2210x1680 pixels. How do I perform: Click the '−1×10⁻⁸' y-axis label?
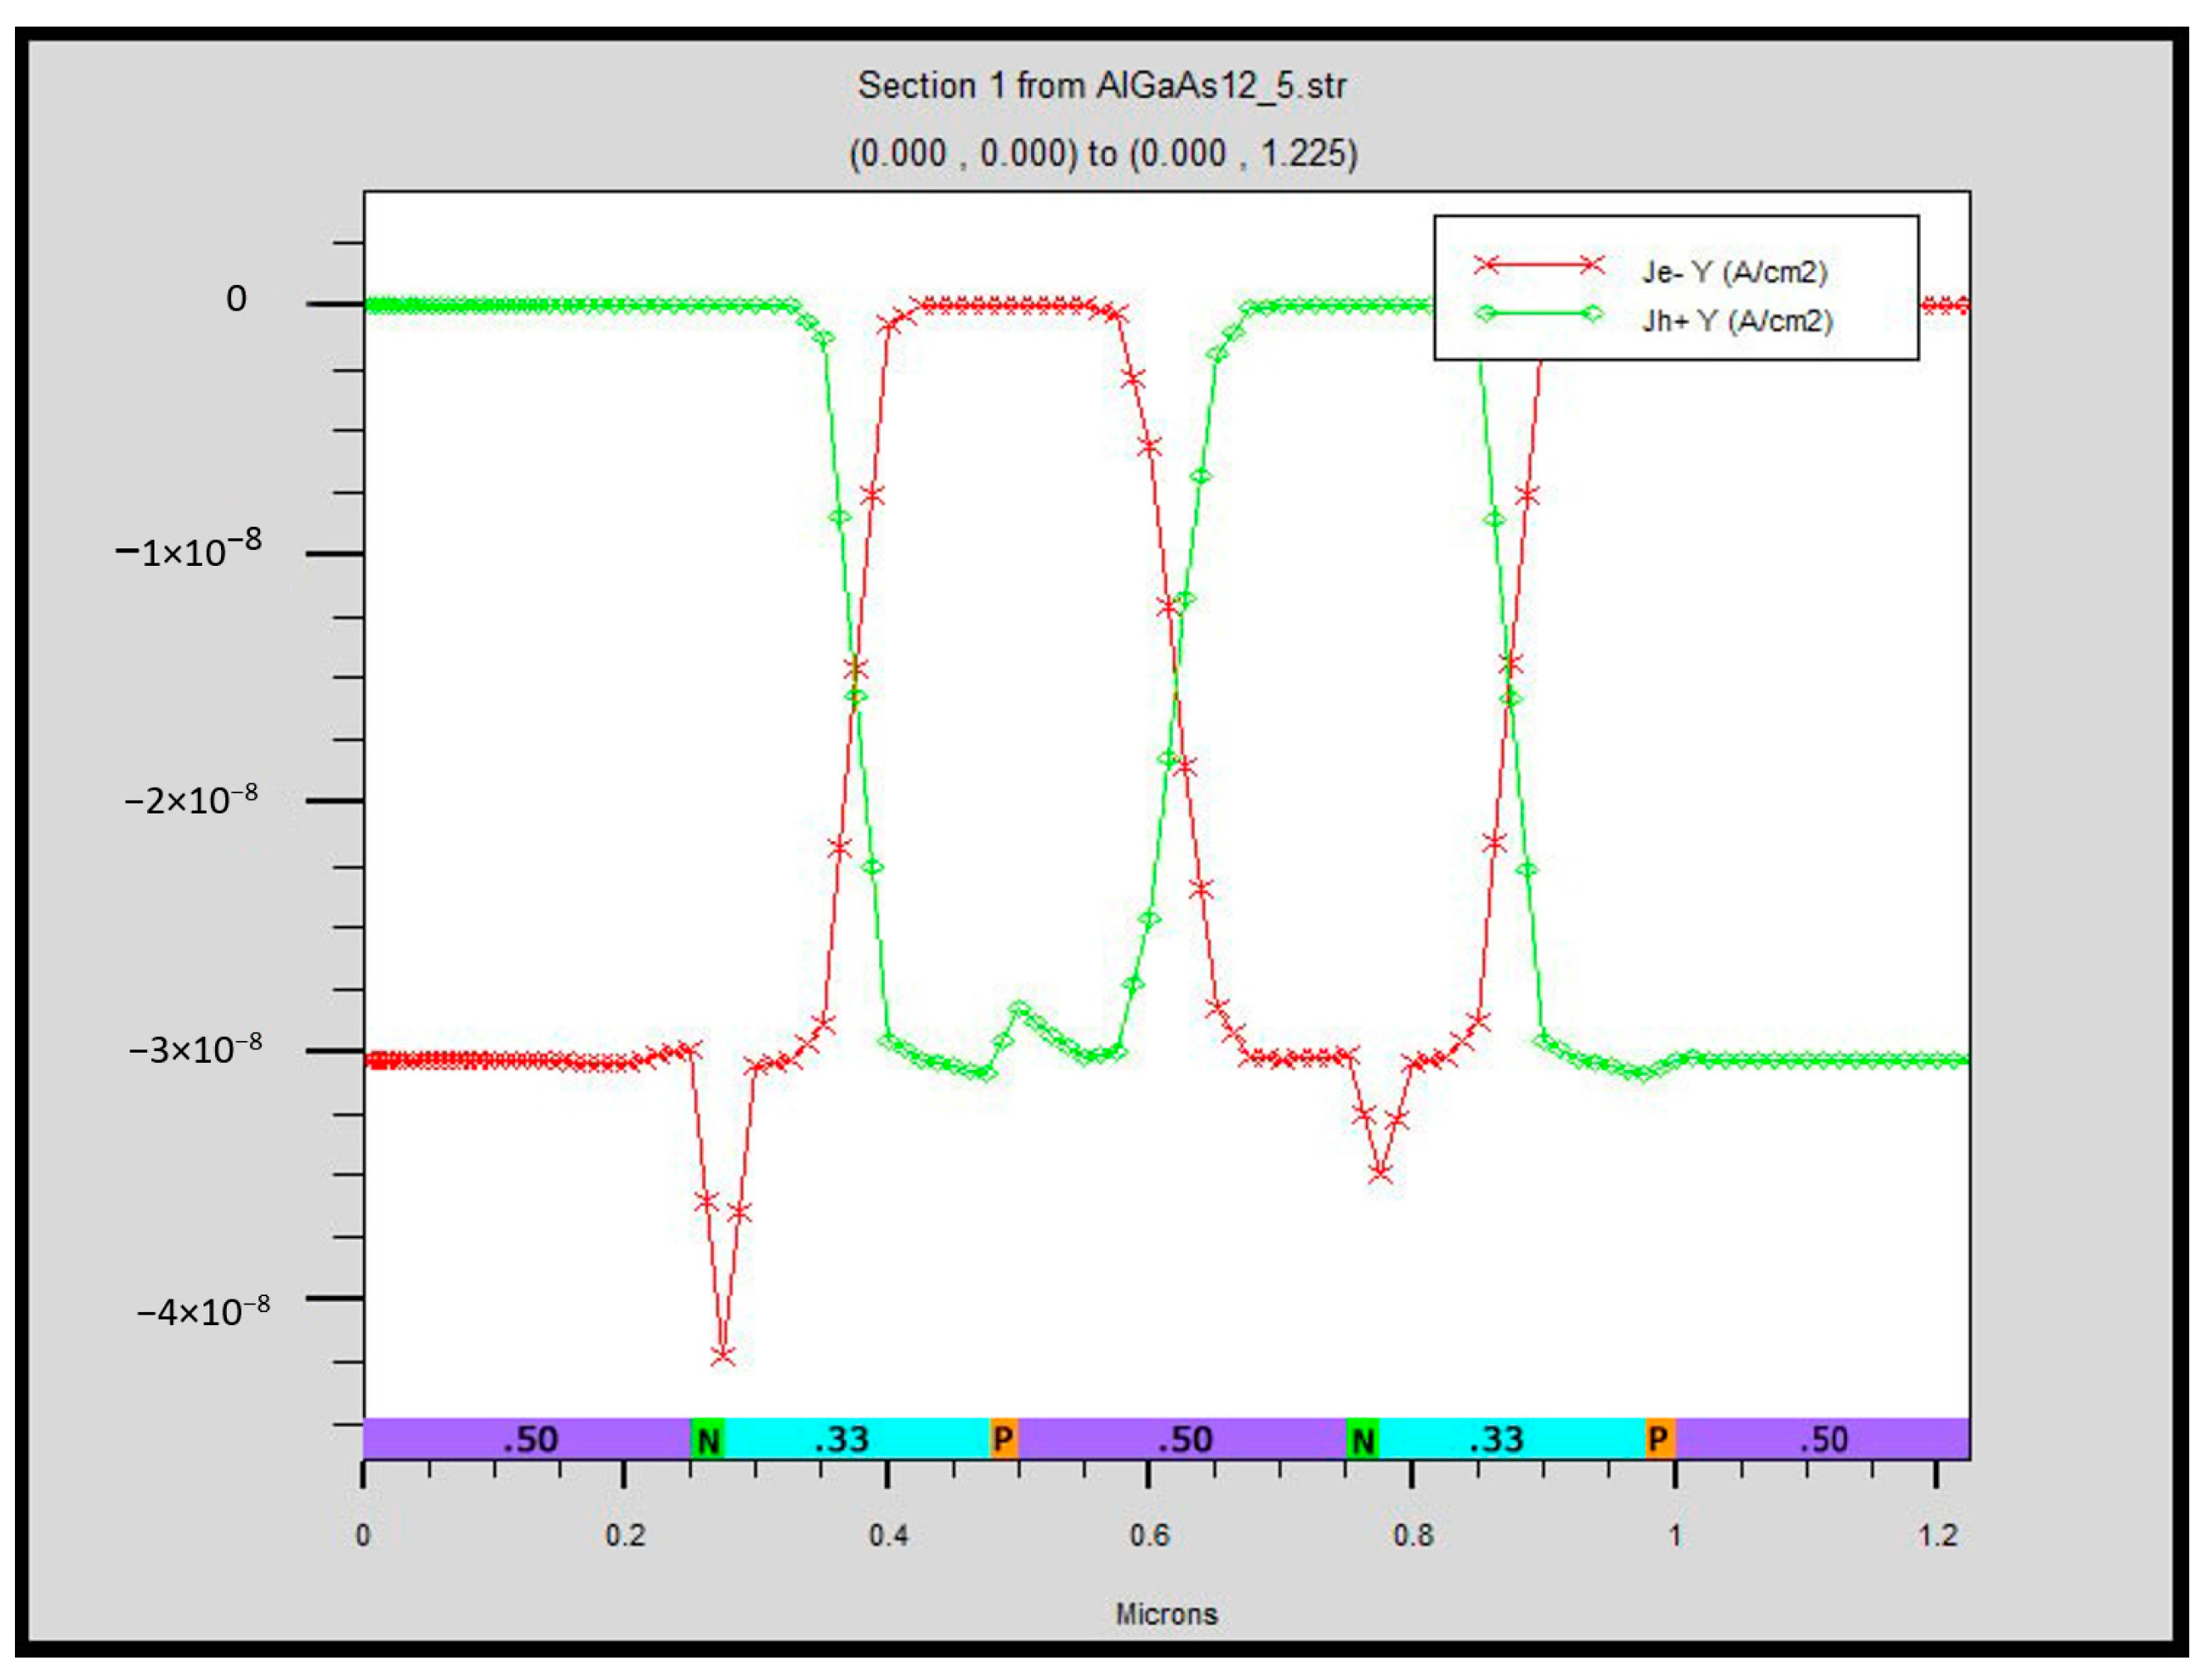tap(189, 549)
